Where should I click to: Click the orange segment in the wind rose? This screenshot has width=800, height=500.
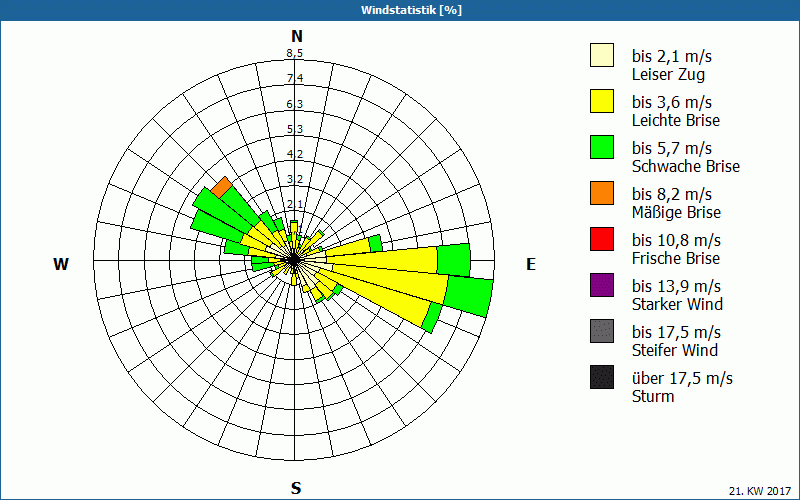221,187
